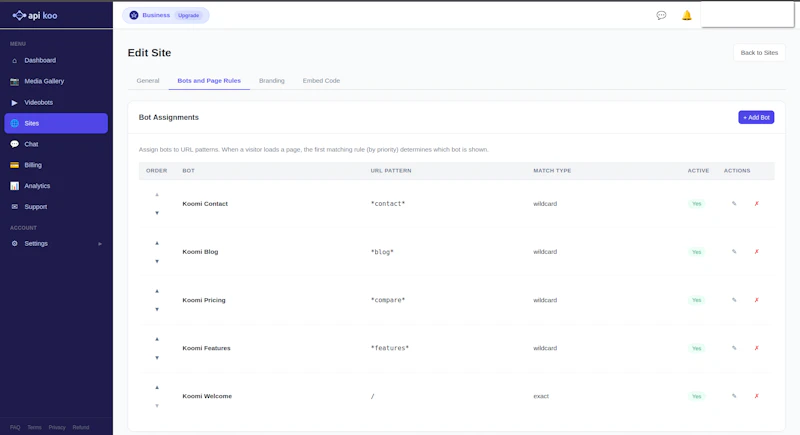Click the api koo logo

(x=35, y=15)
